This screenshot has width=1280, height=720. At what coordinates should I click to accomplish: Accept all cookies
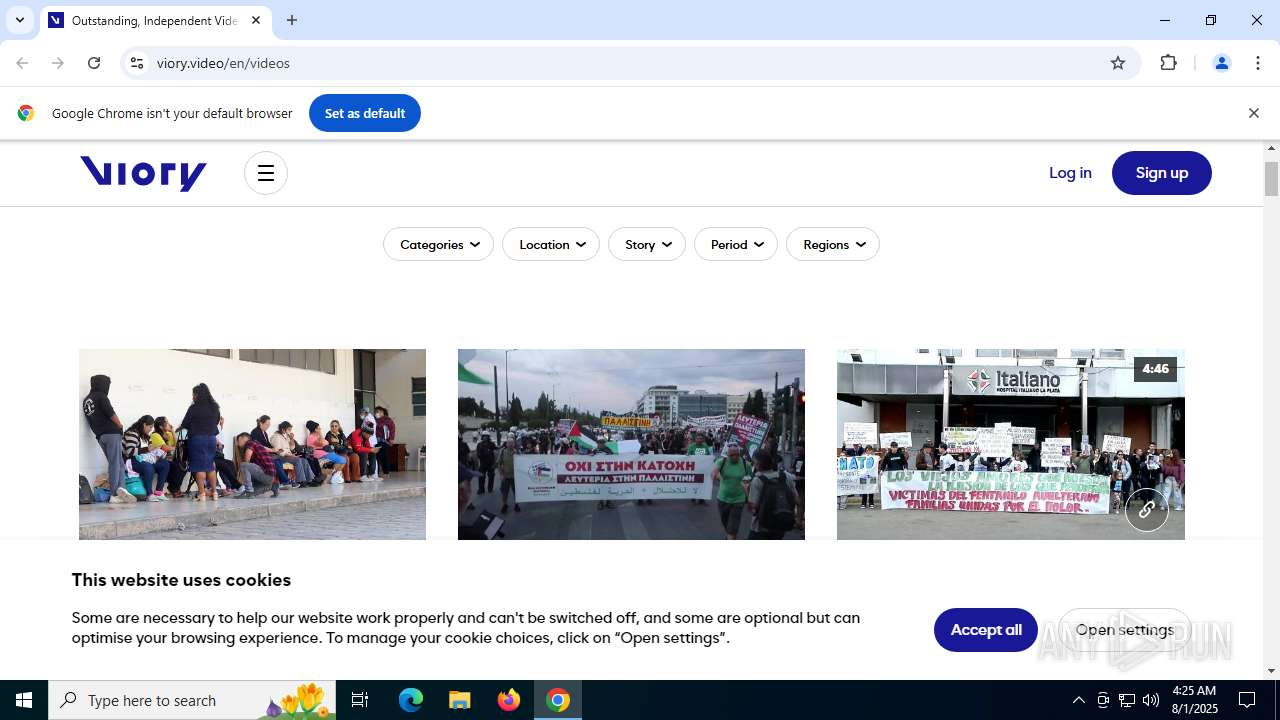[986, 630]
